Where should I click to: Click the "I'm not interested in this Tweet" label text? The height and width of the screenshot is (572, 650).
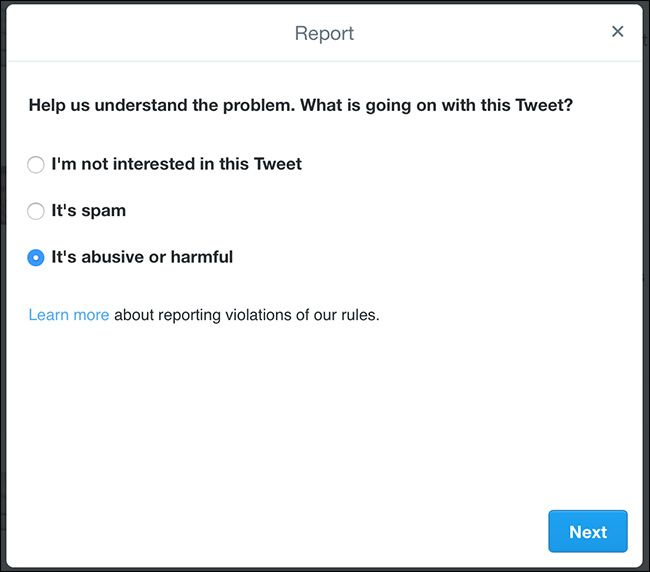click(x=176, y=164)
